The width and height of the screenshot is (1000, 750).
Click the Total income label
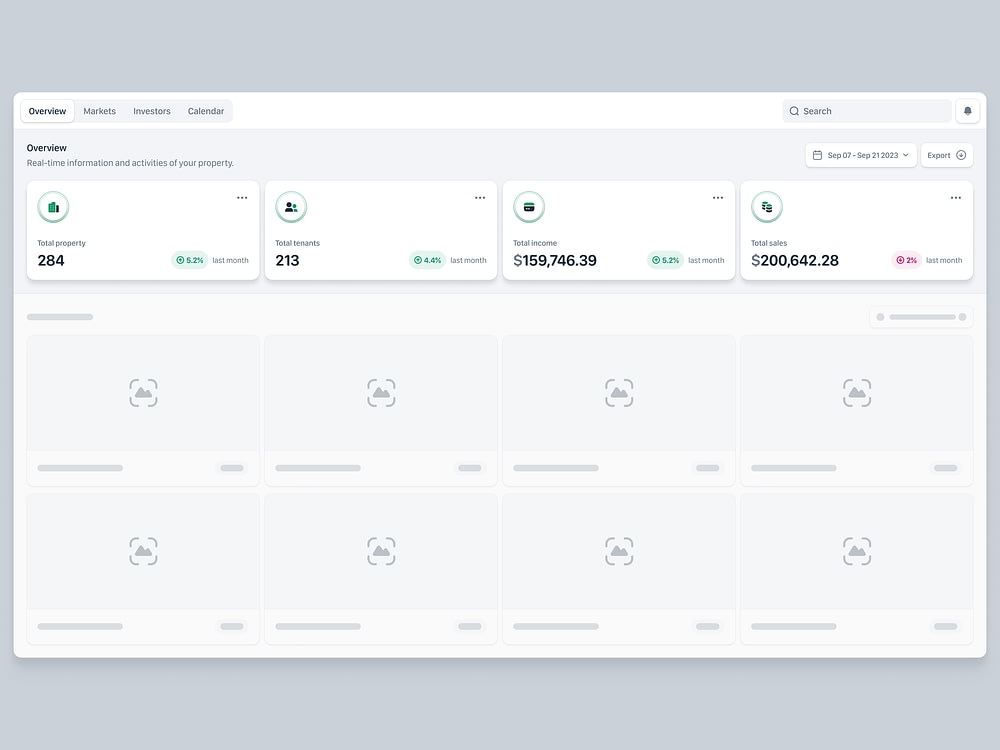tap(535, 243)
